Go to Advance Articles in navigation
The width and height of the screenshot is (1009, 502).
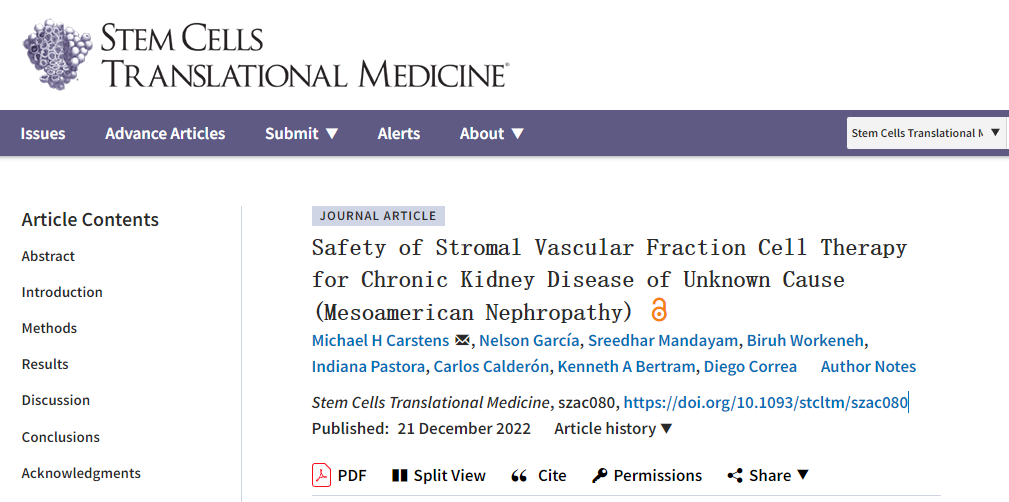pos(165,133)
